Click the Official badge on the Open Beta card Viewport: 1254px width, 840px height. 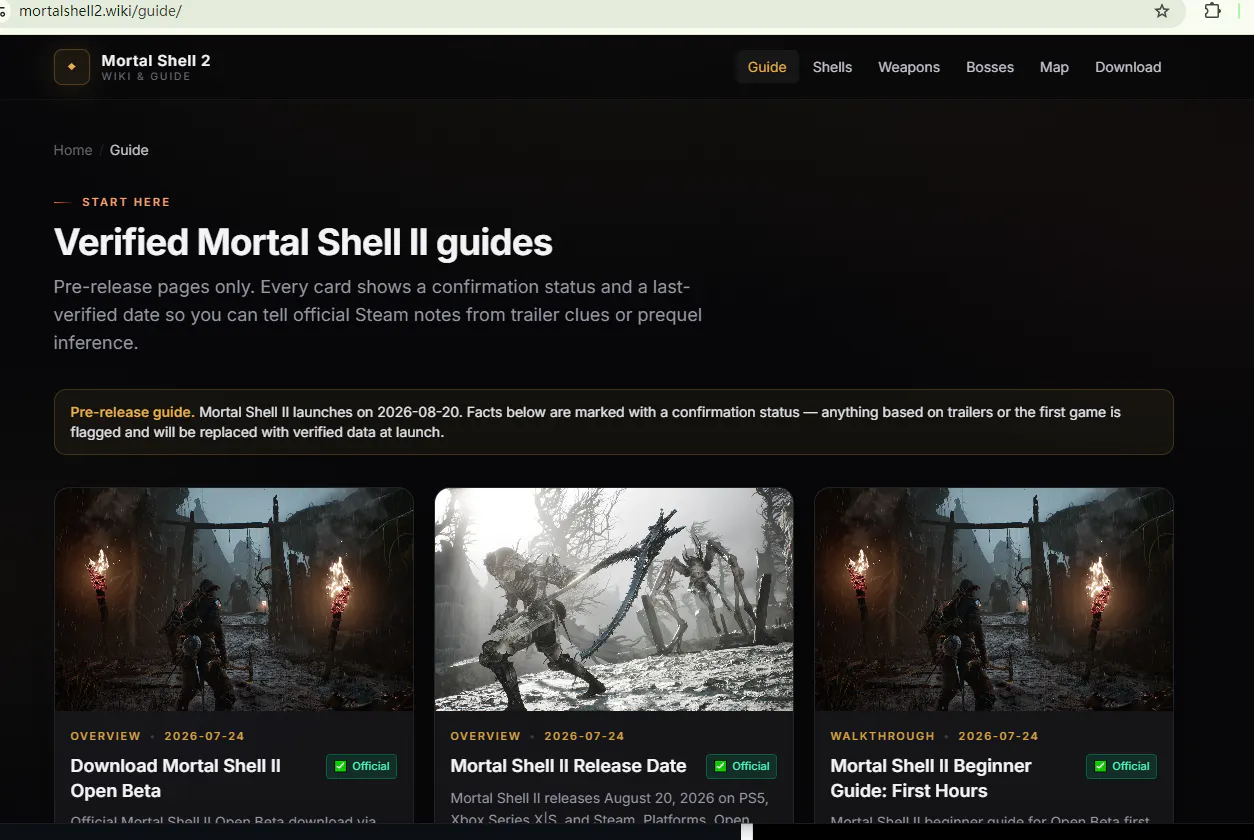pyautogui.click(x=362, y=766)
